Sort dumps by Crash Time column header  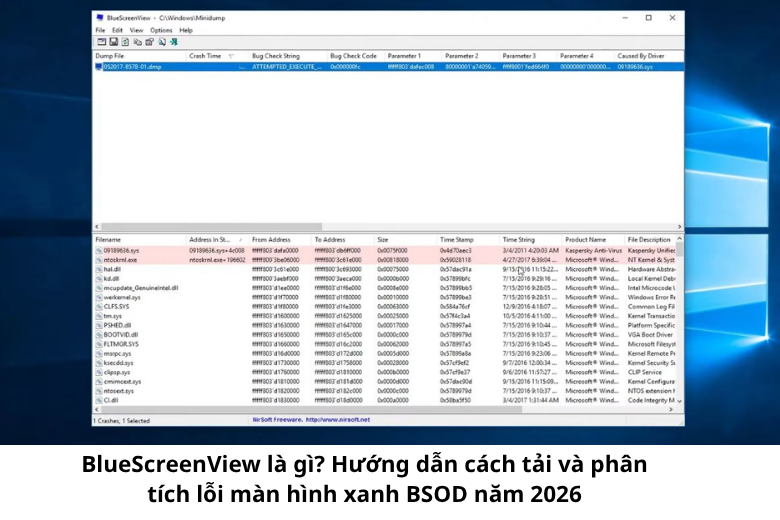pos(217,56)
